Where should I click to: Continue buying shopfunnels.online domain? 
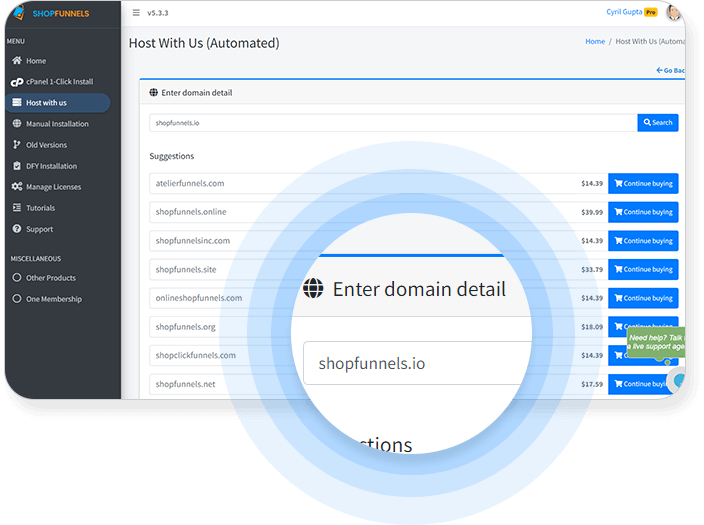642,212
